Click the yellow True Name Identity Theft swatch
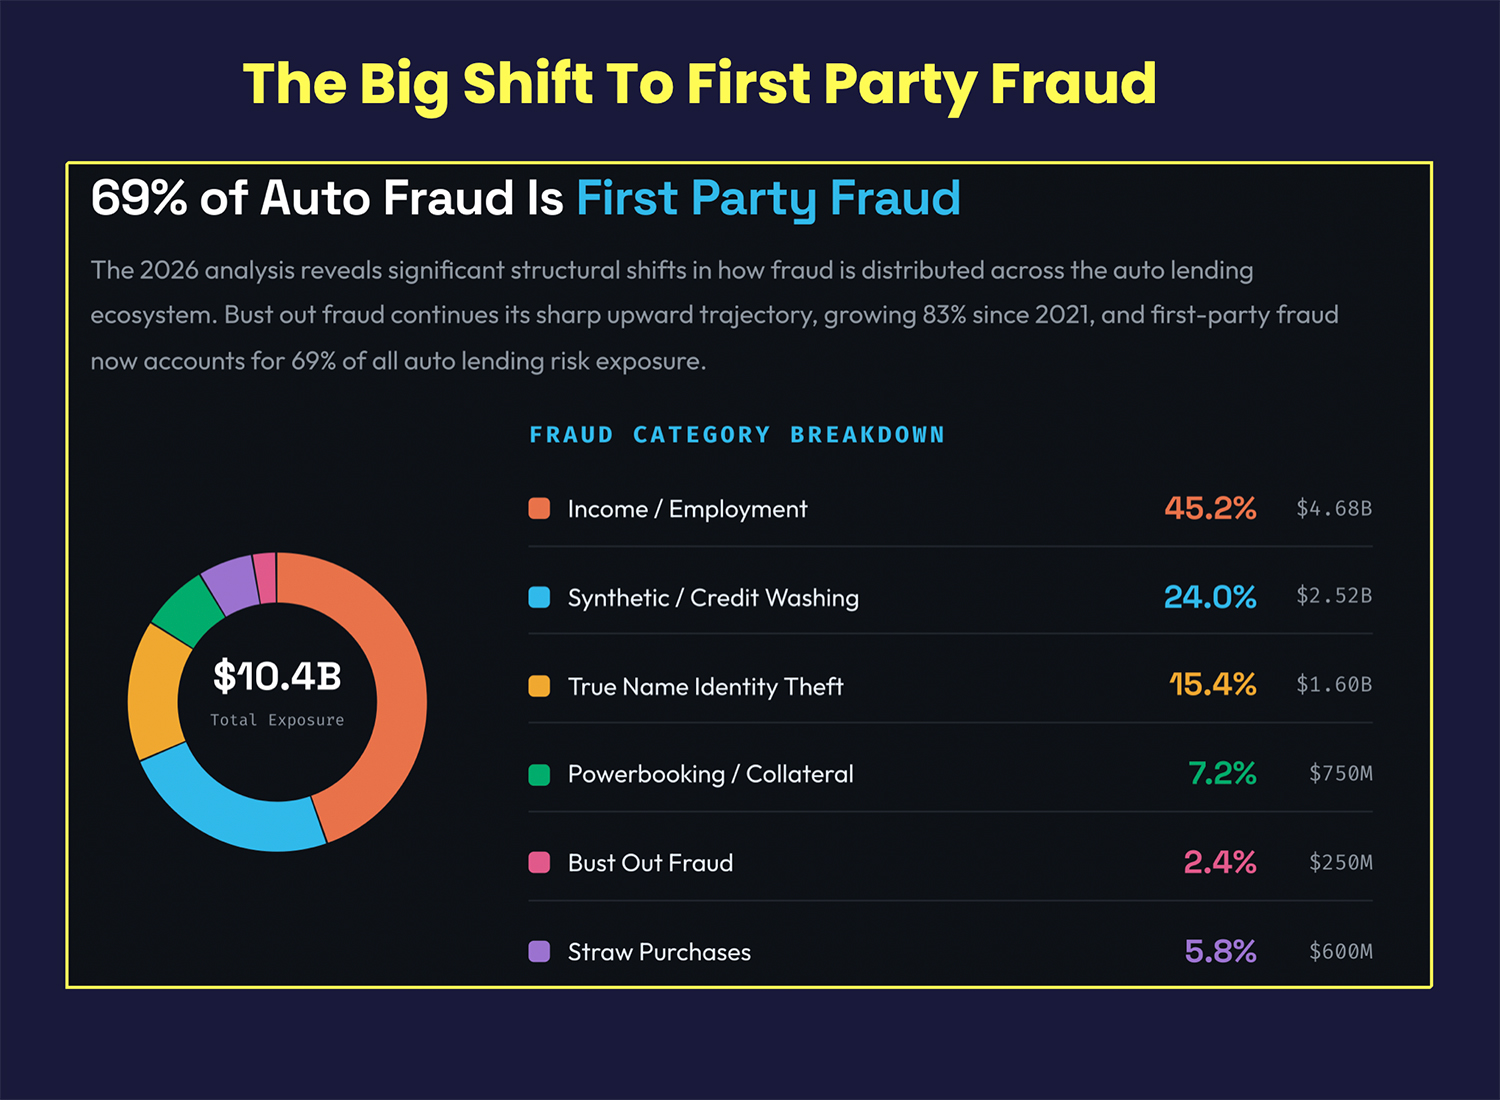The width and height of the screenshot is (1500, 1100). pyautogui.click(x=539, y=686)
